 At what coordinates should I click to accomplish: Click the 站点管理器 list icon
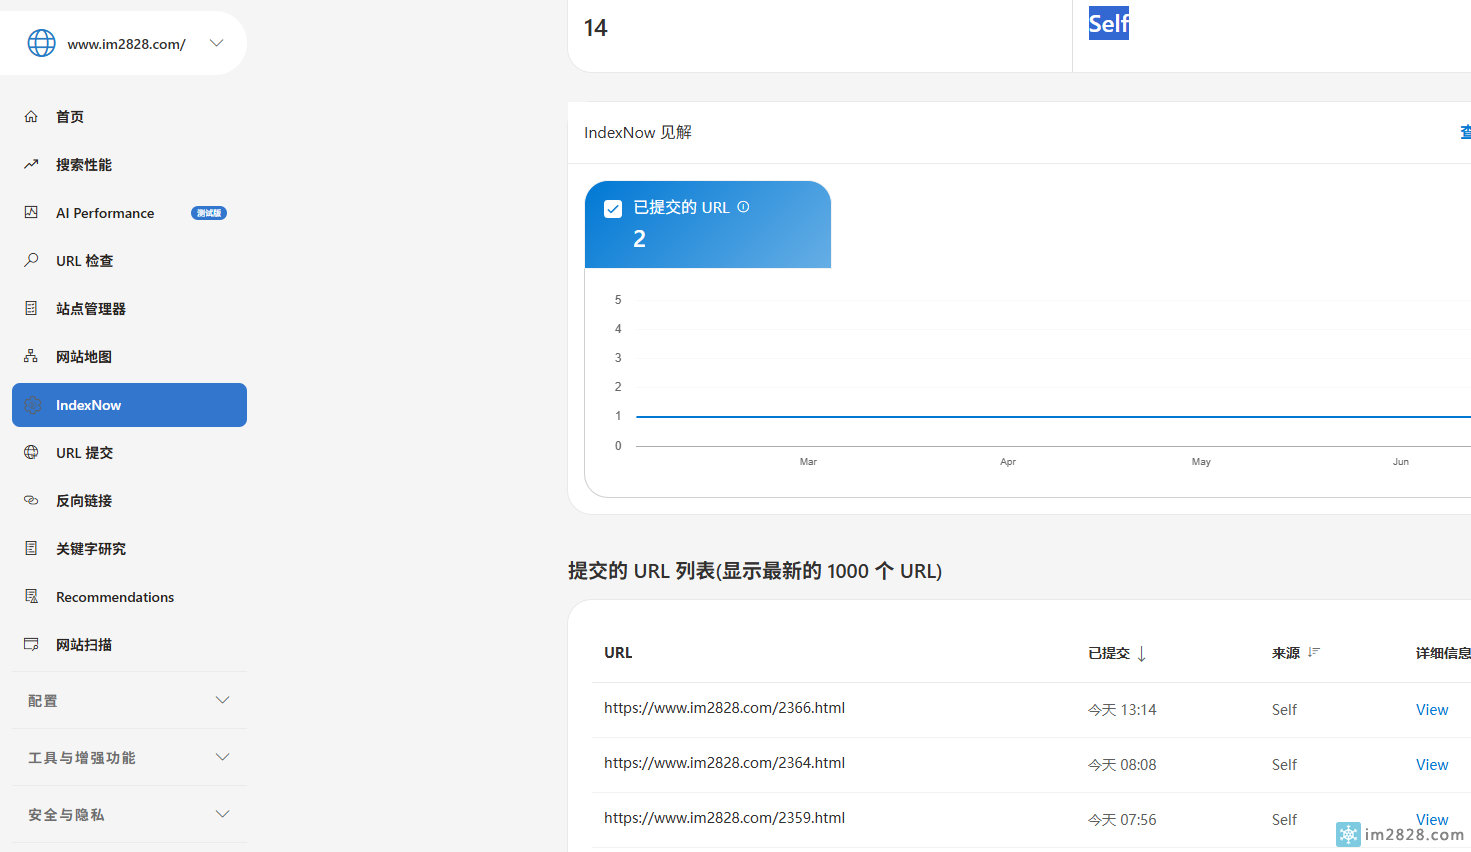31,309
